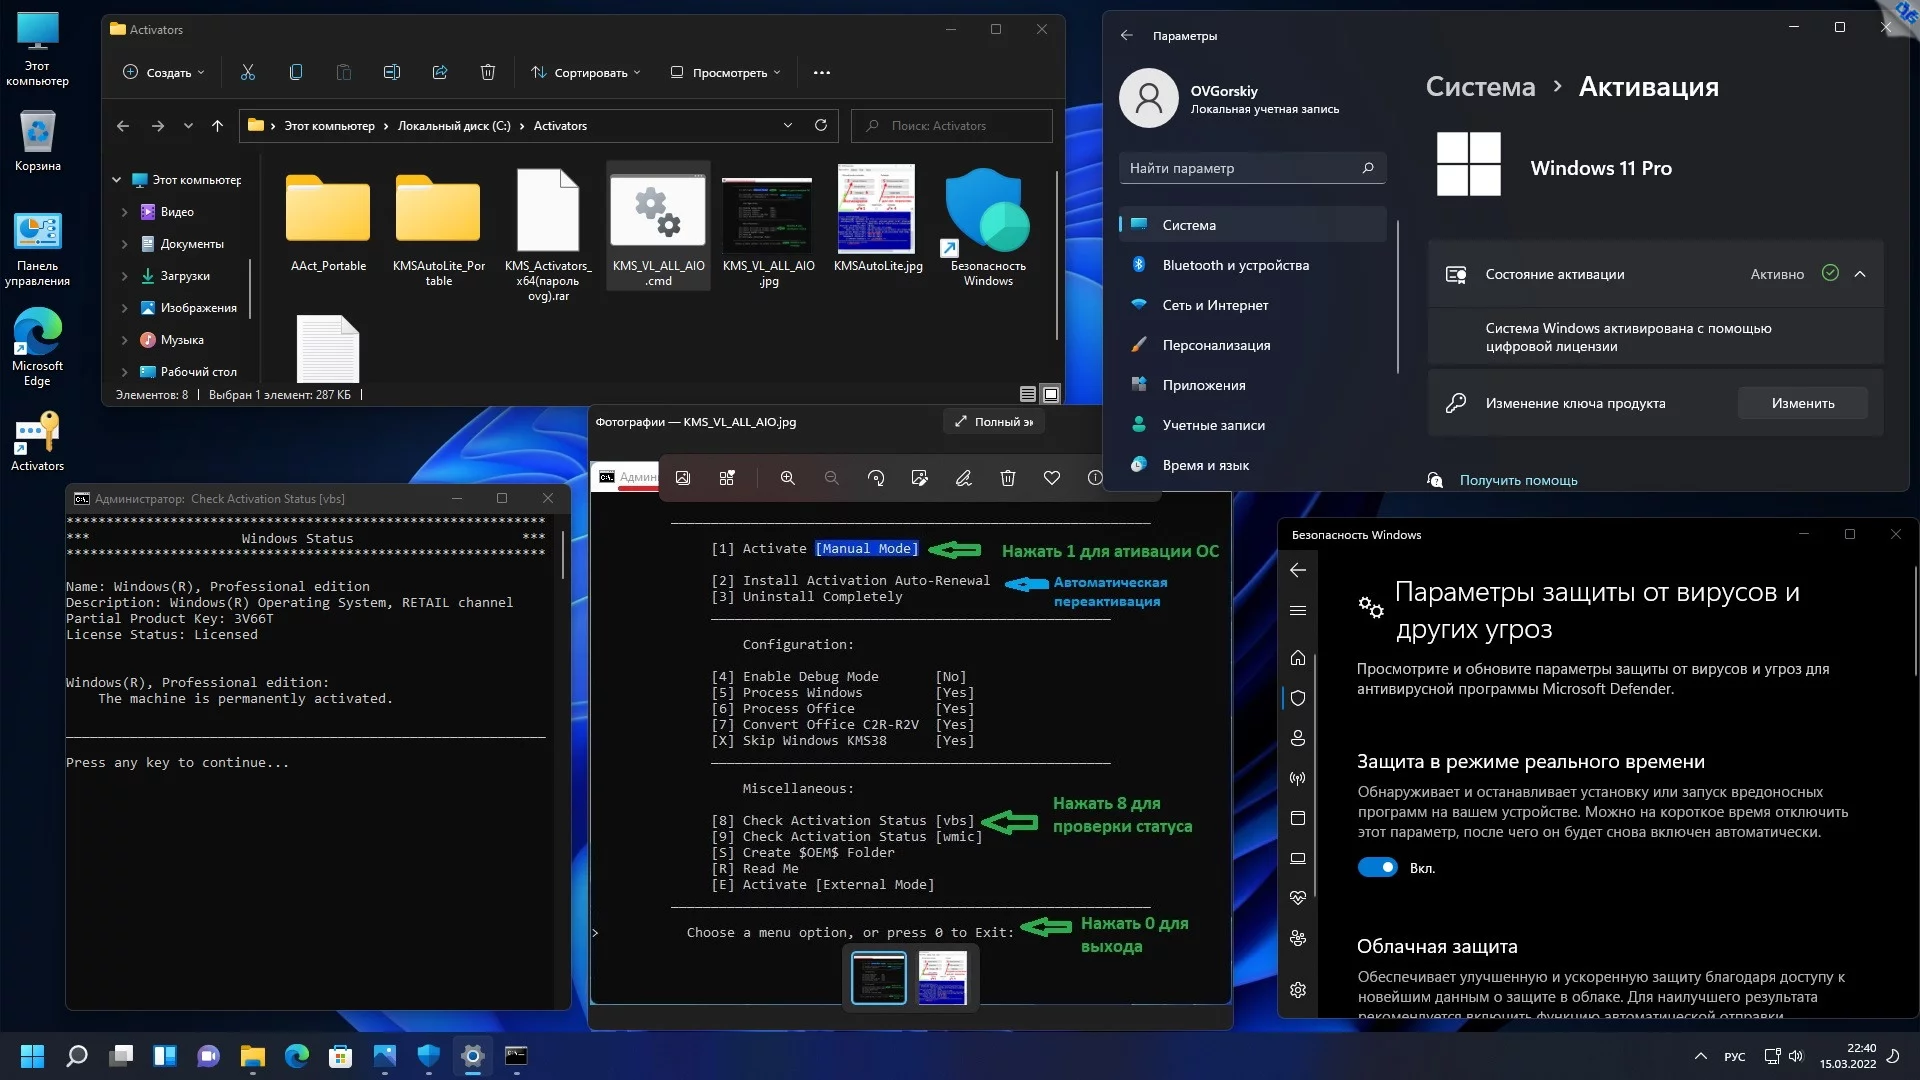
Task: Select Персонализация in settings sidebar
Action: click(1216, 345)
